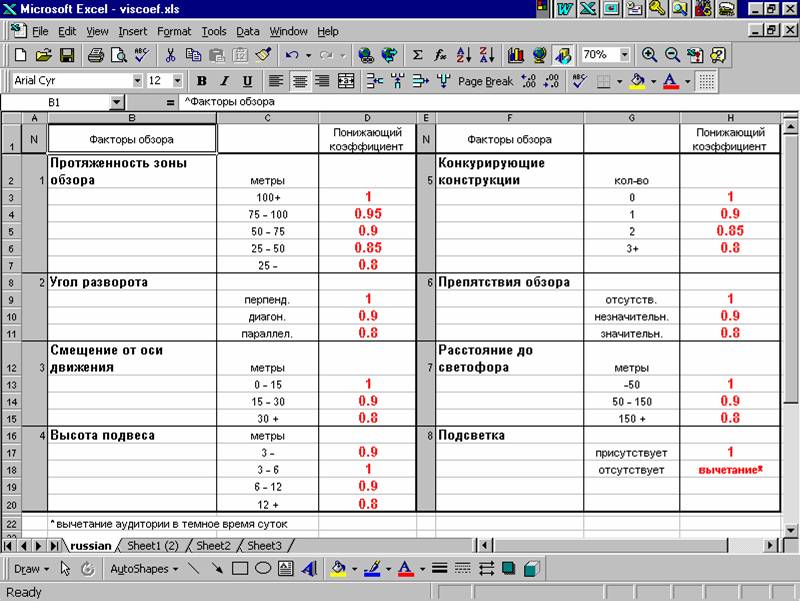Open the Format menu
The image size is (800, 601).
[x=173, y=32]
